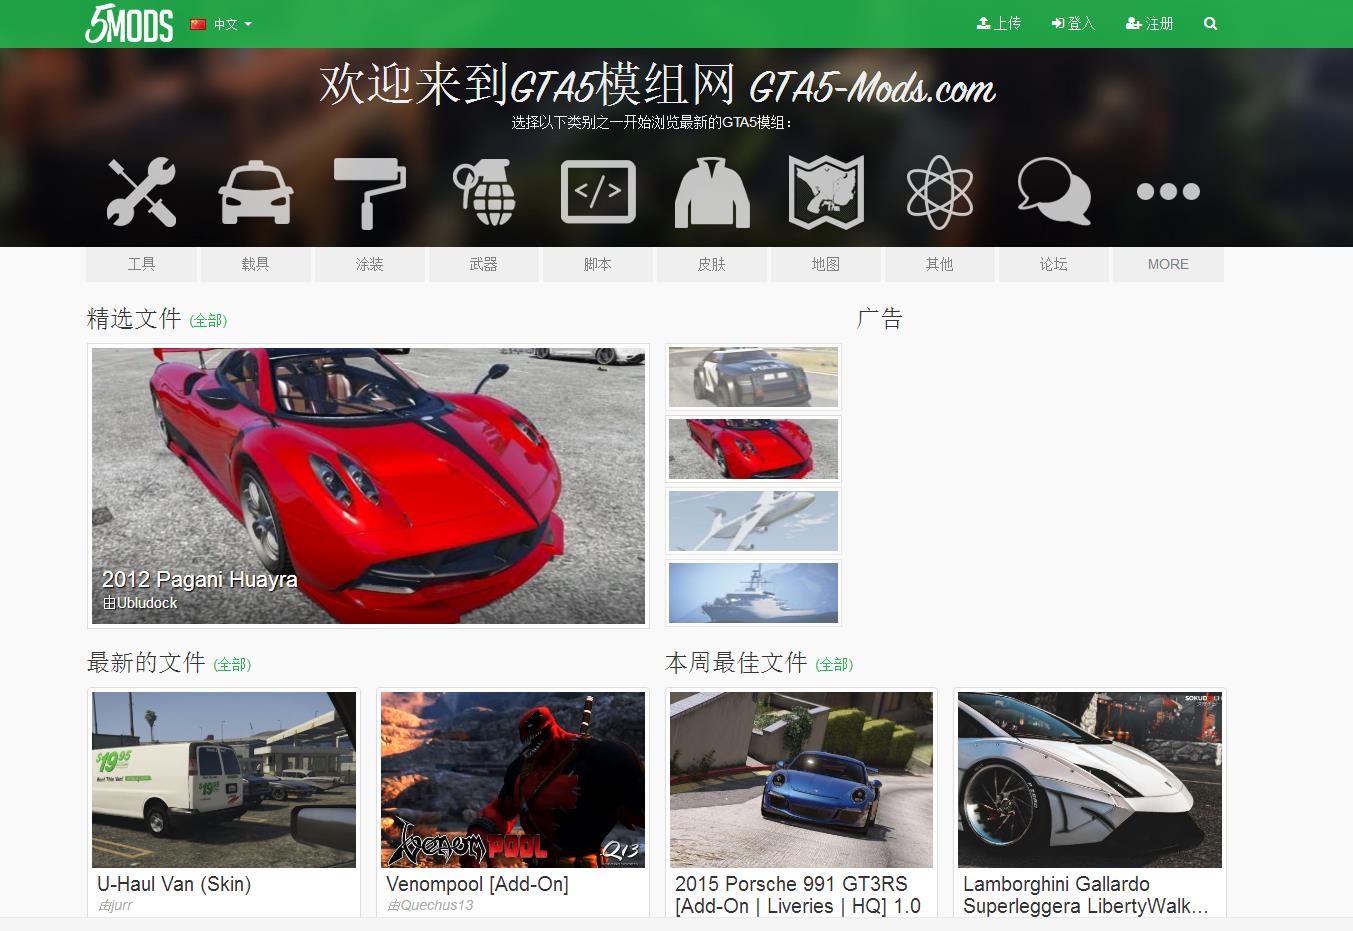
Task: Click the China flag icon
Action: [x=198, y=24]
